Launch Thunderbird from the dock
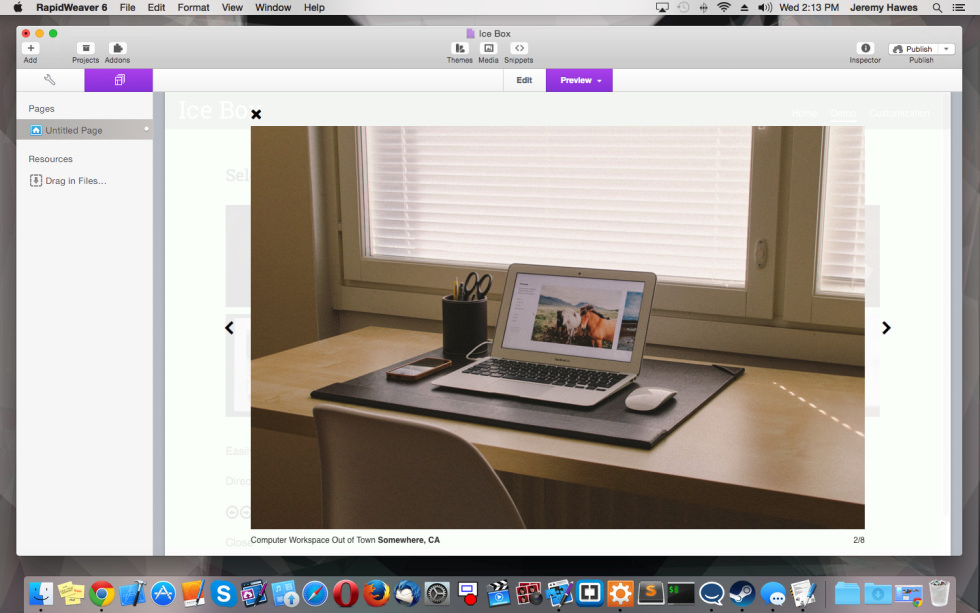Viewport: 980px width, 613px height. point(407,593)
